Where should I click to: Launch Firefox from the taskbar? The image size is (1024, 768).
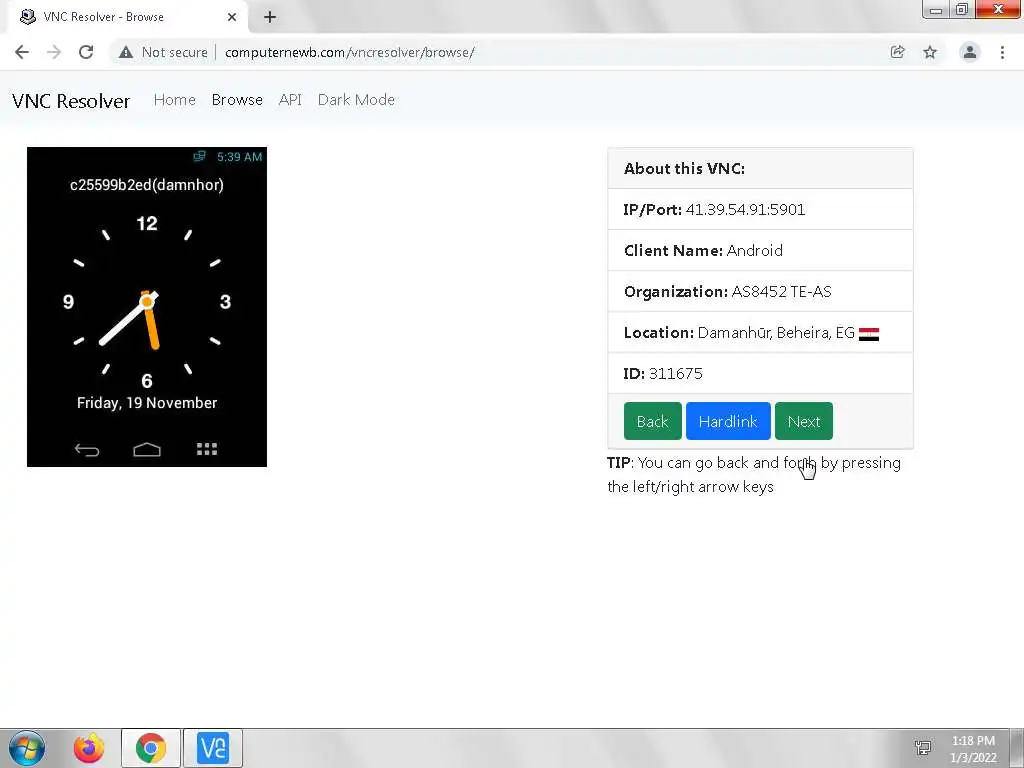pos(89,748)
